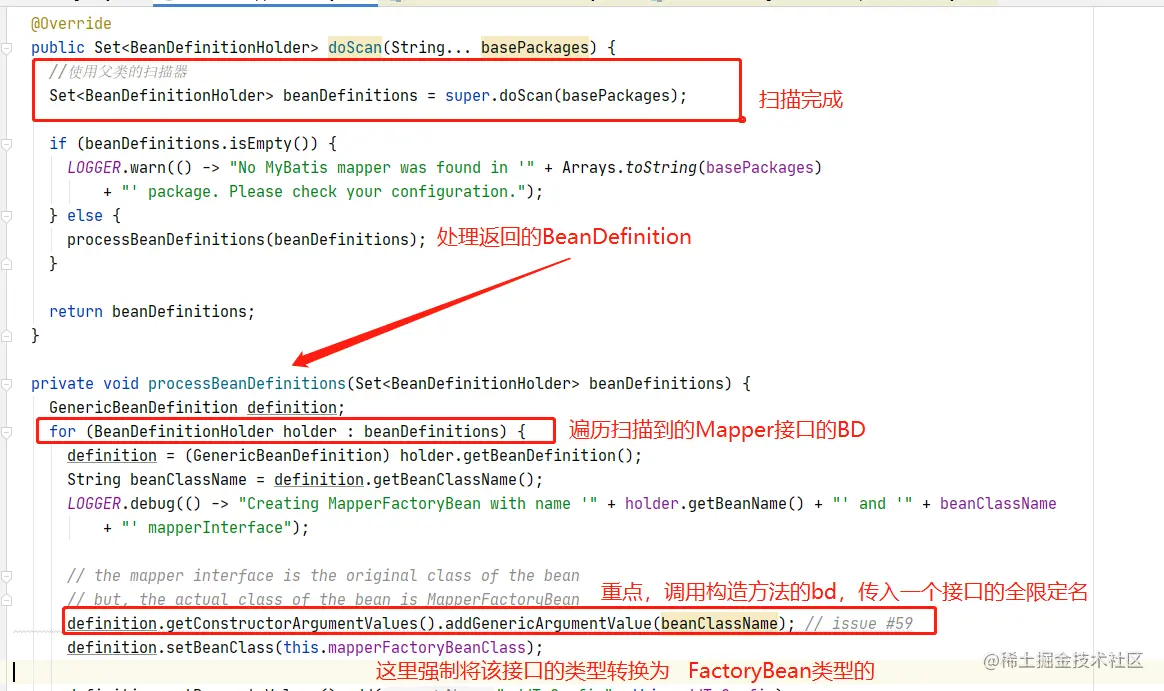1164x691 pixels.
Task: Click the doScan method name declaration
Action: point(355,48)
